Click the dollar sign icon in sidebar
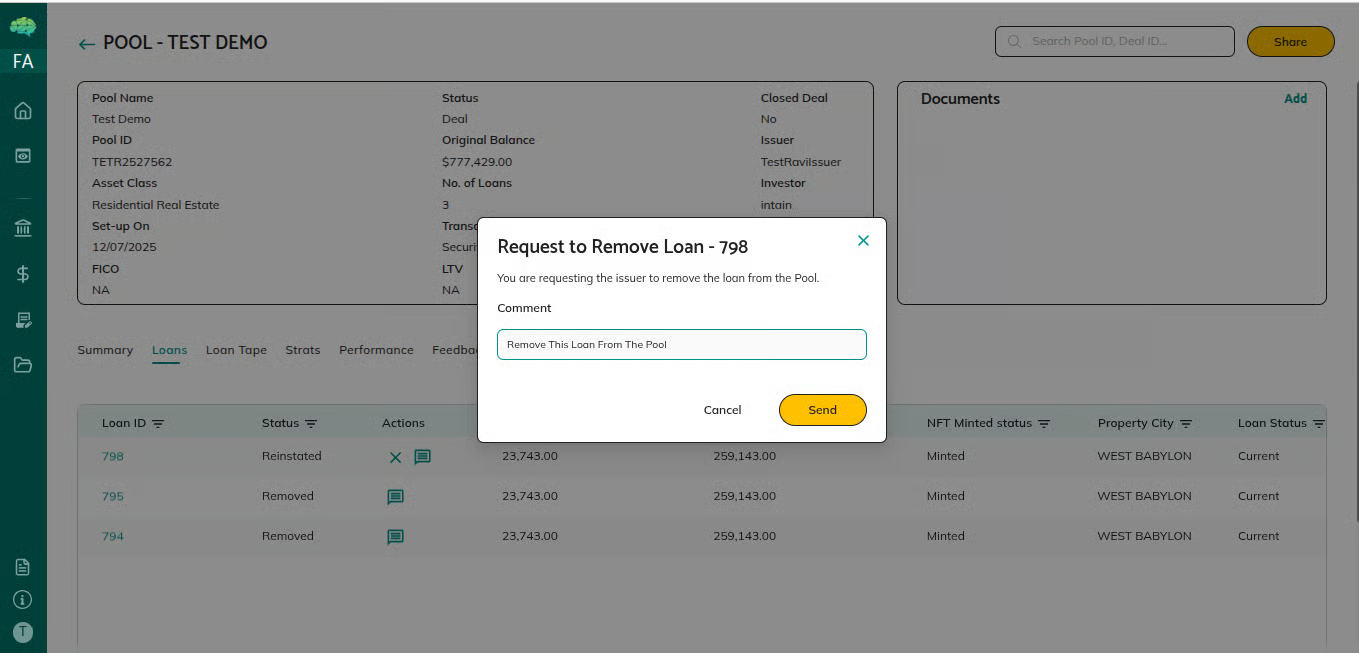The width and height of the screenshot is (1359, 653). [23, 274]
